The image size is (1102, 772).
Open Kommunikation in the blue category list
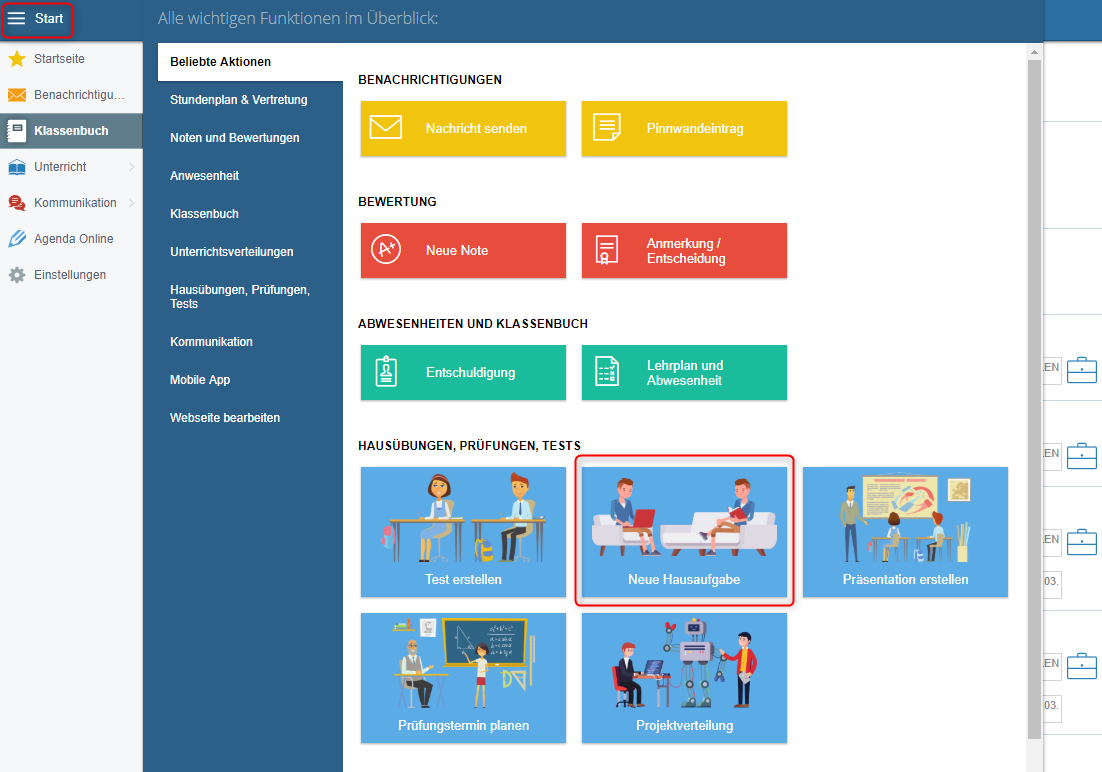point(212,342)
